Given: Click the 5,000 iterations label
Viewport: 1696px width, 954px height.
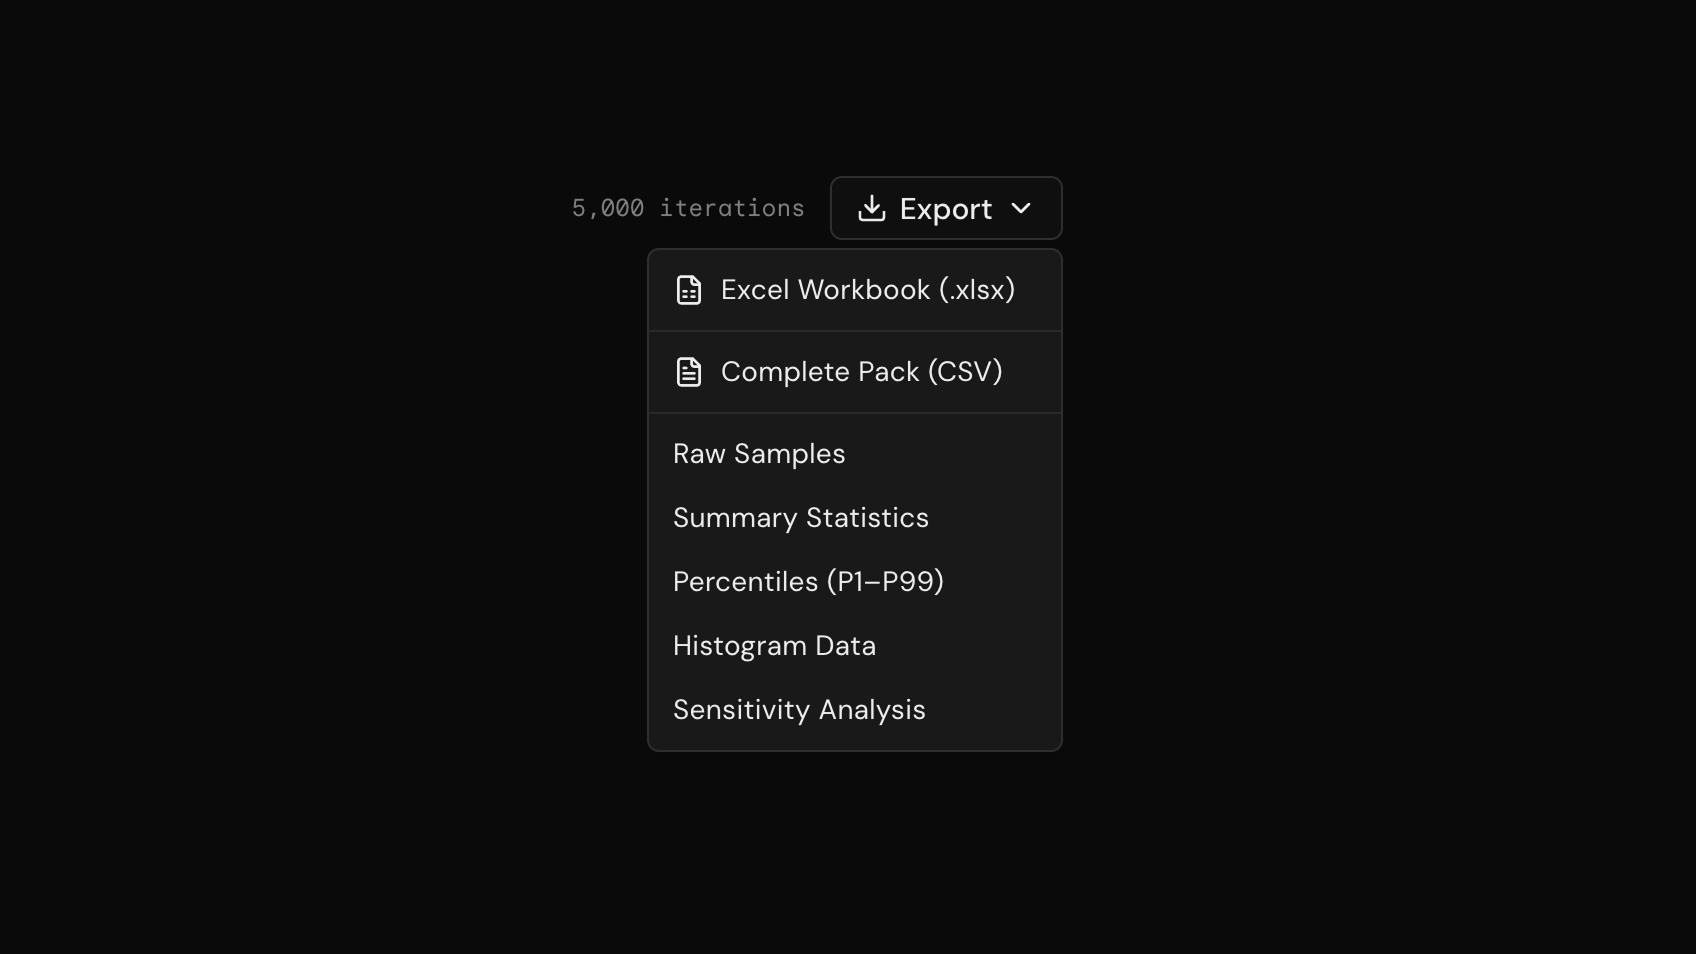Looking at the screenshot, I should pos(687,208).
